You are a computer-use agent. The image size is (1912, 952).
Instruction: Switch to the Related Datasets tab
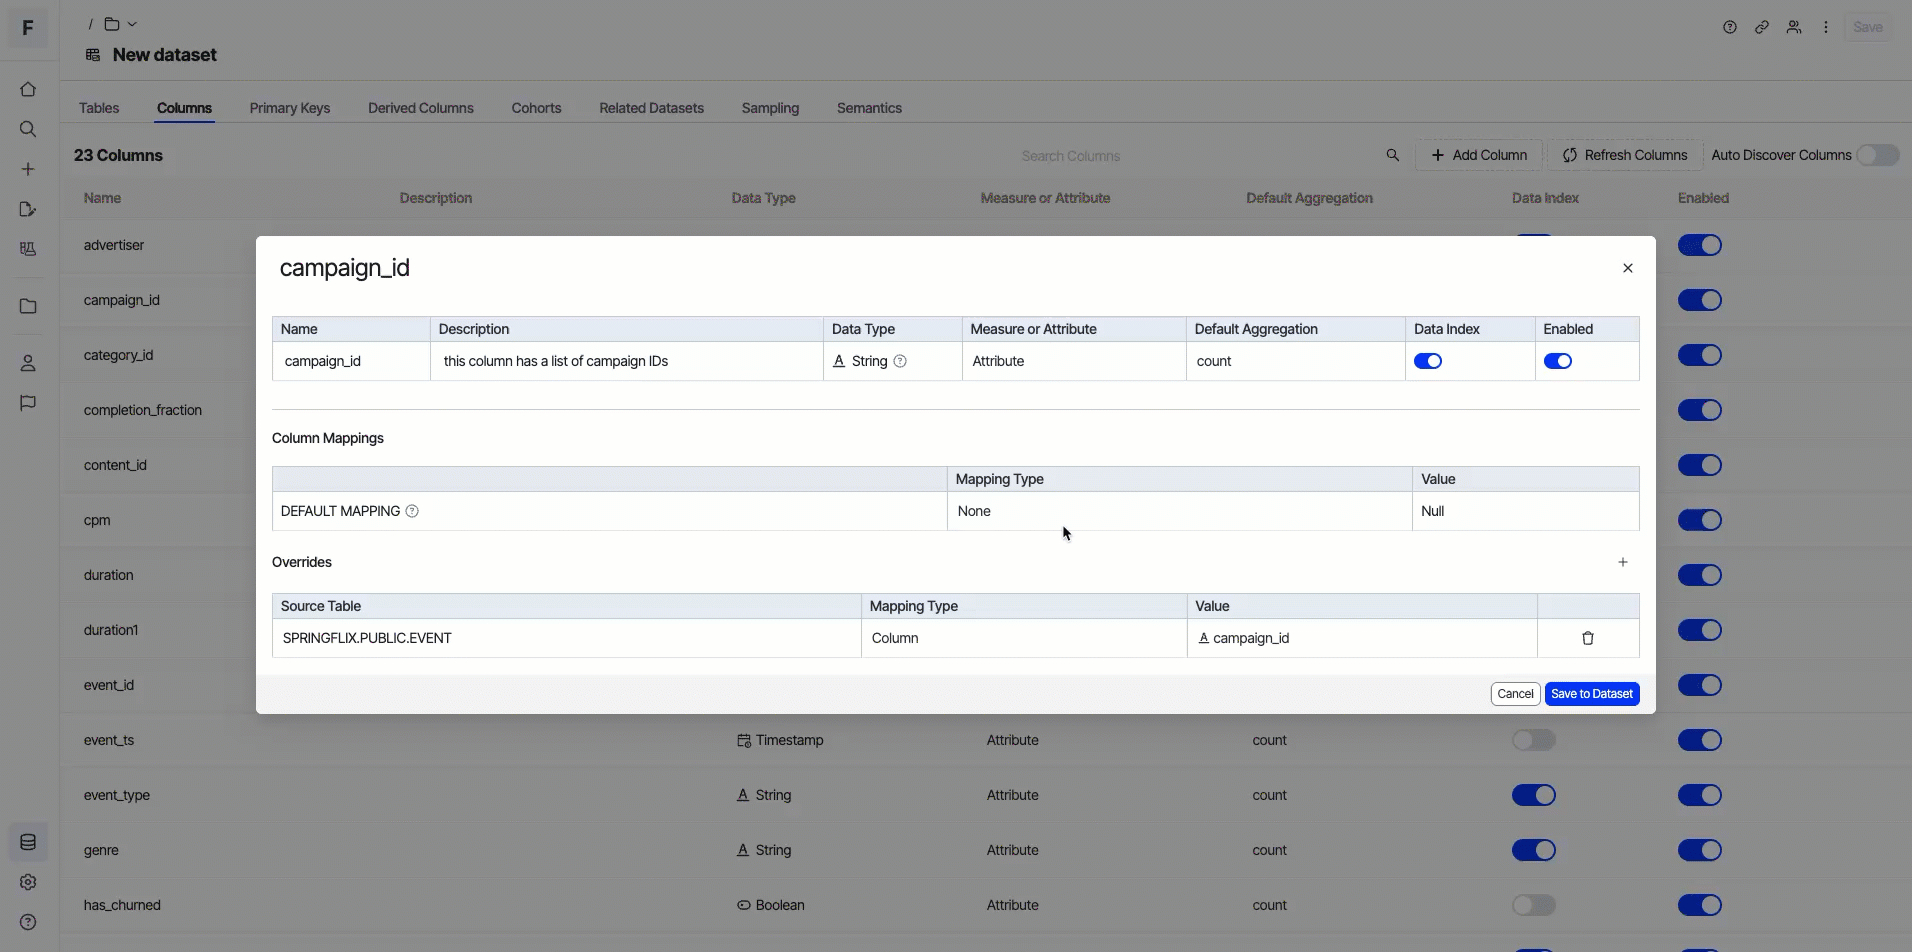[x=652, y=108]
